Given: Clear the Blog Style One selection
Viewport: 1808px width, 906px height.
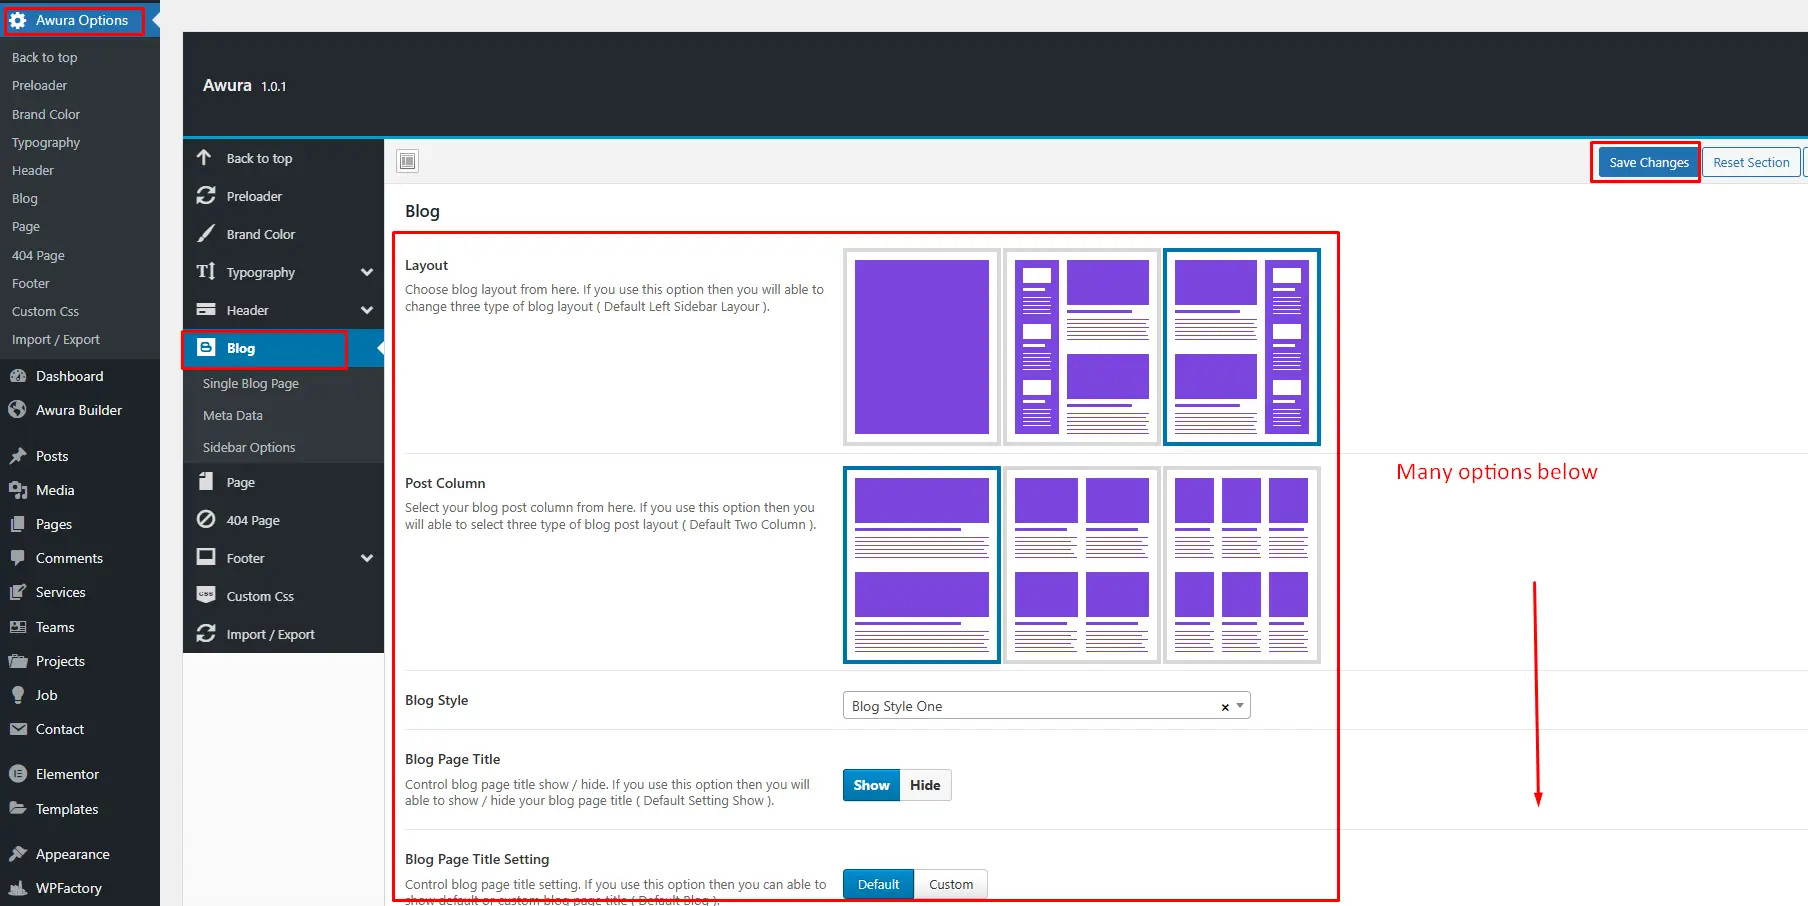Looking at the screenshot, I should click(1225, 707).
